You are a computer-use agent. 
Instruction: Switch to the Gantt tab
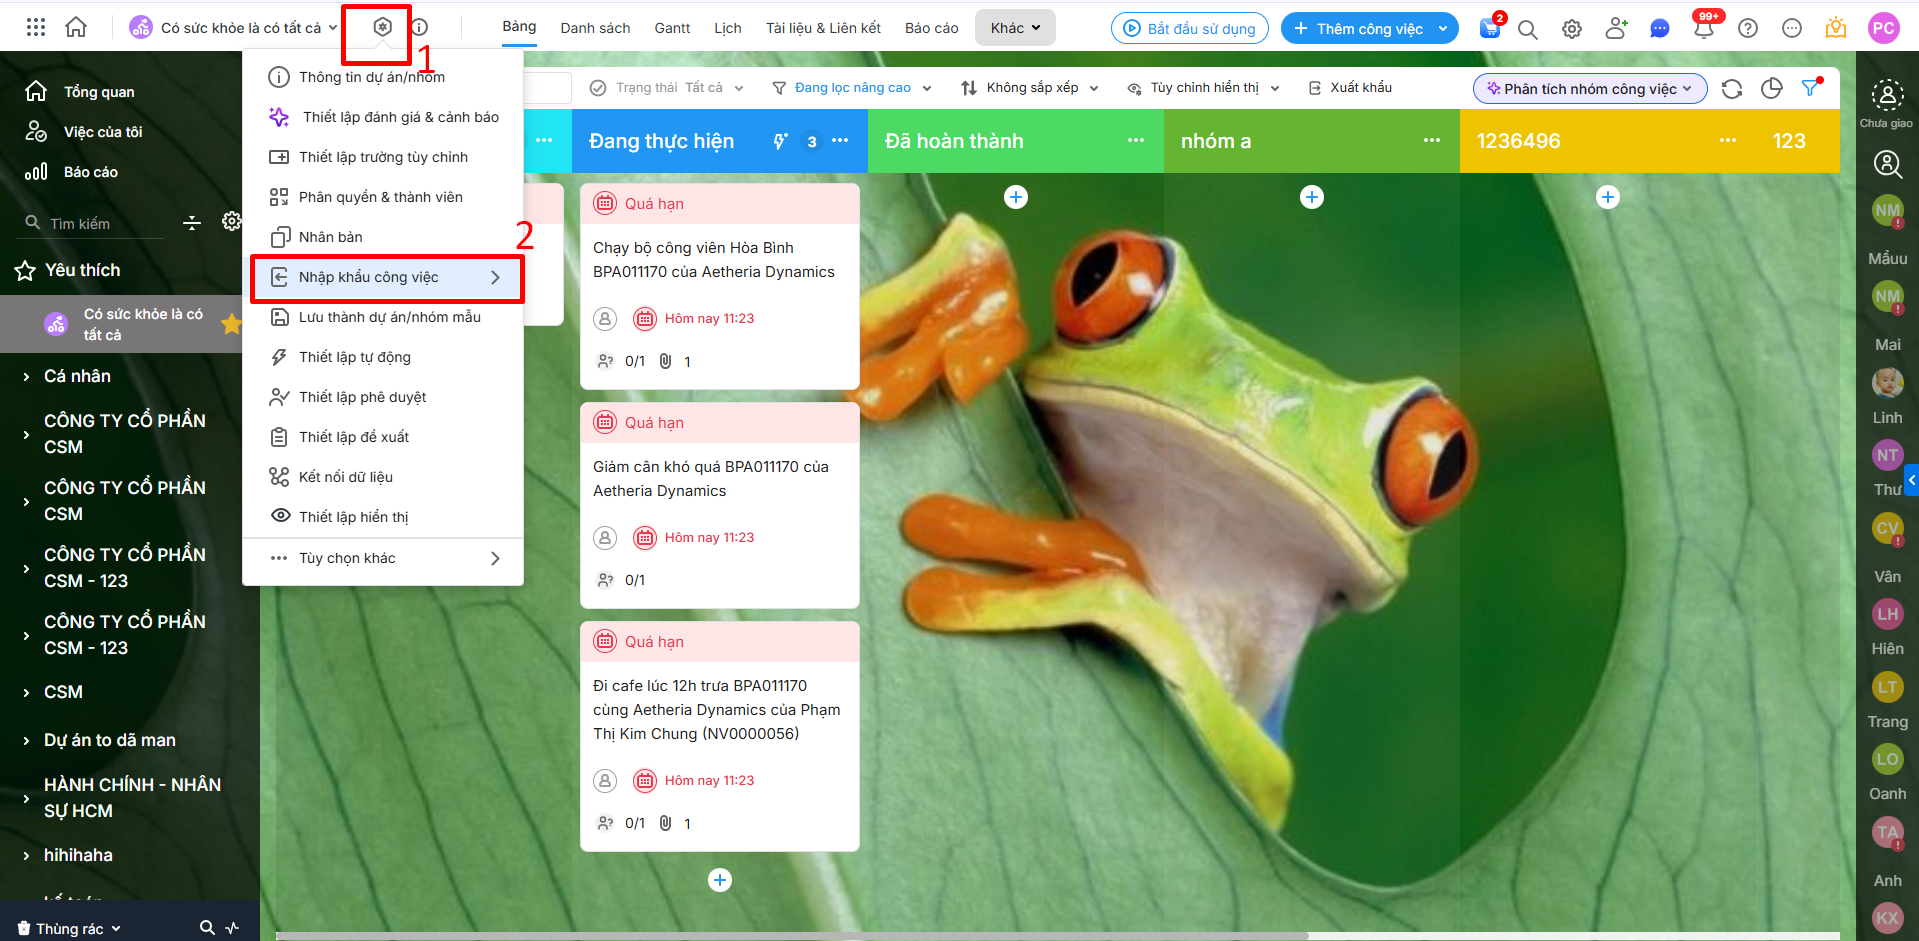(x=672, y=28)
